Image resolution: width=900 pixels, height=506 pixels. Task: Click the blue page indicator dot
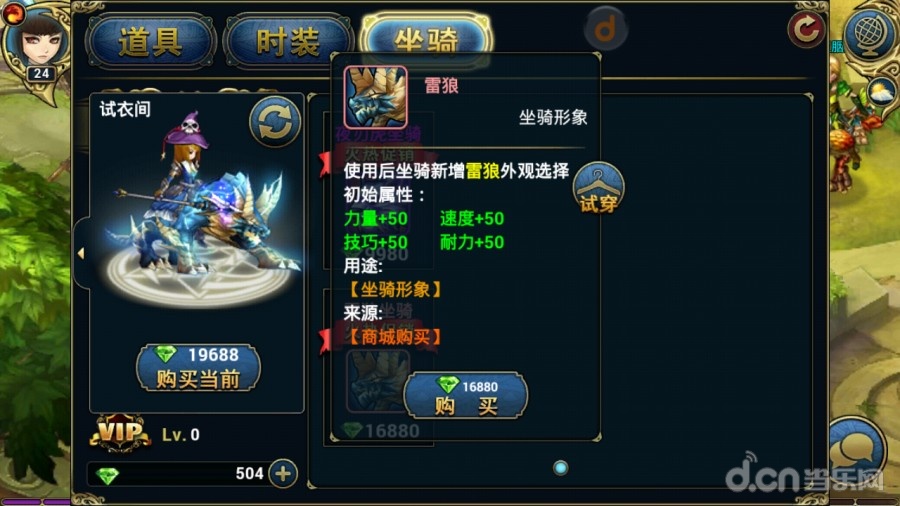tap(560, 468)
